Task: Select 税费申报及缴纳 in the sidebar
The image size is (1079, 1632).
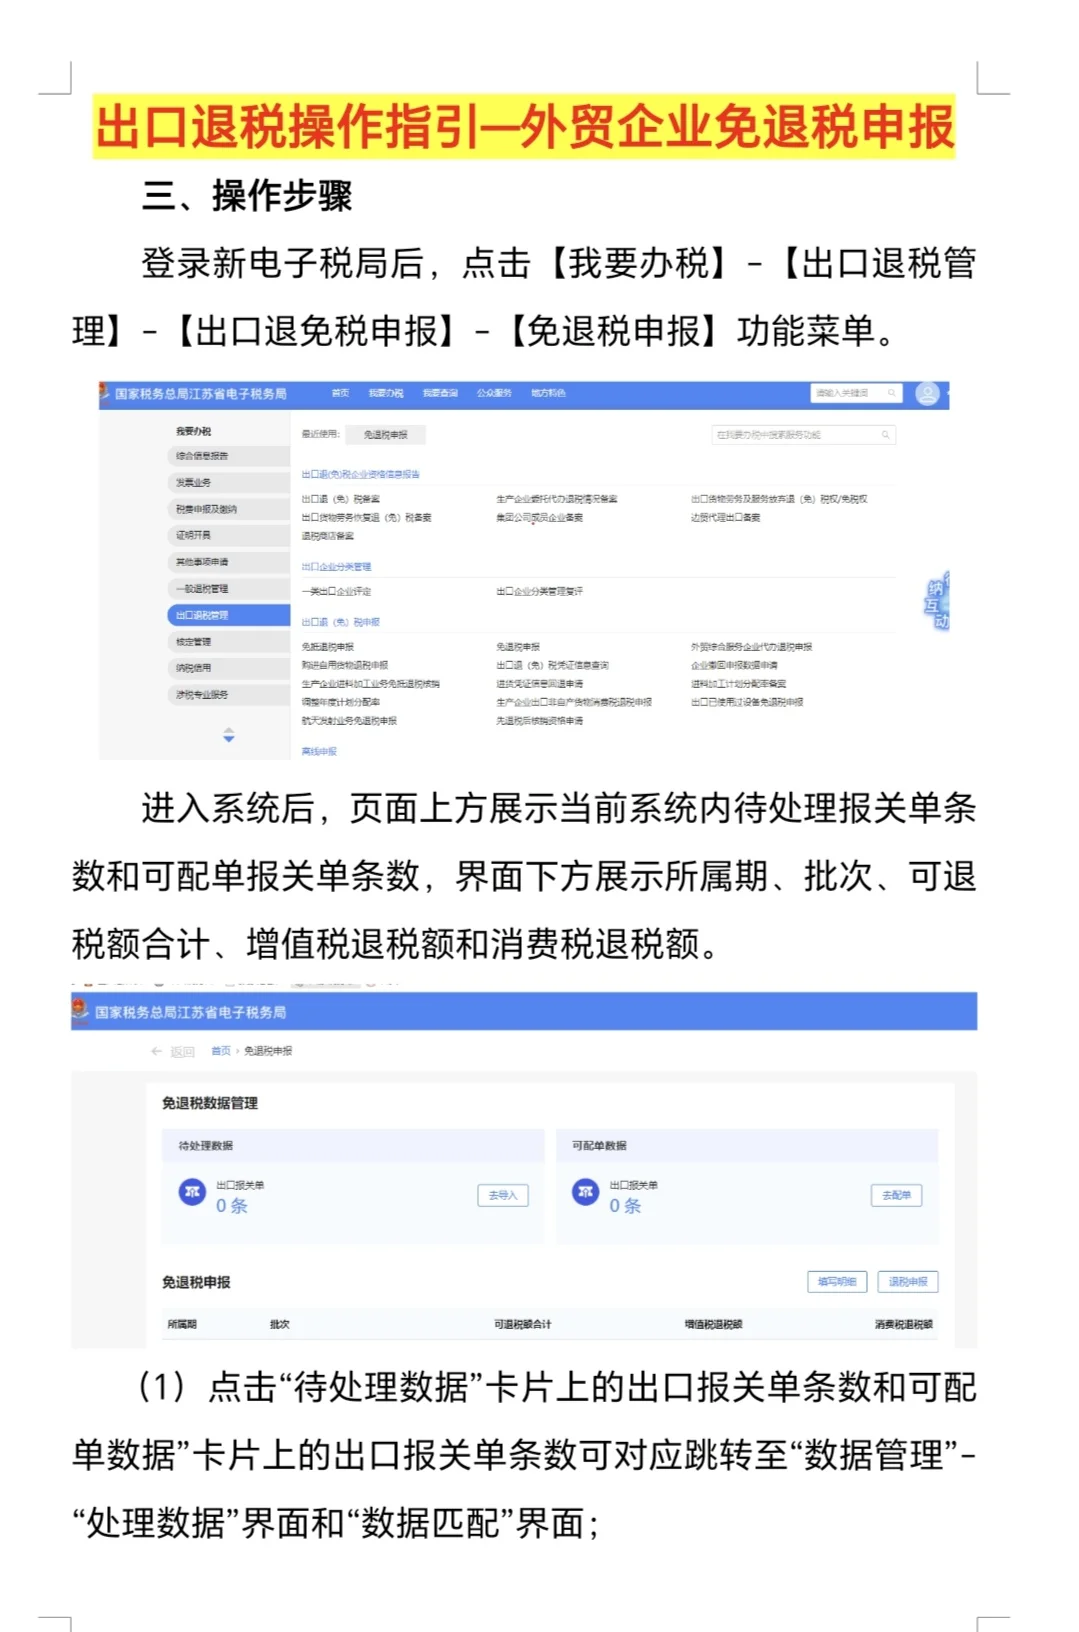Action: click(228, 509)
